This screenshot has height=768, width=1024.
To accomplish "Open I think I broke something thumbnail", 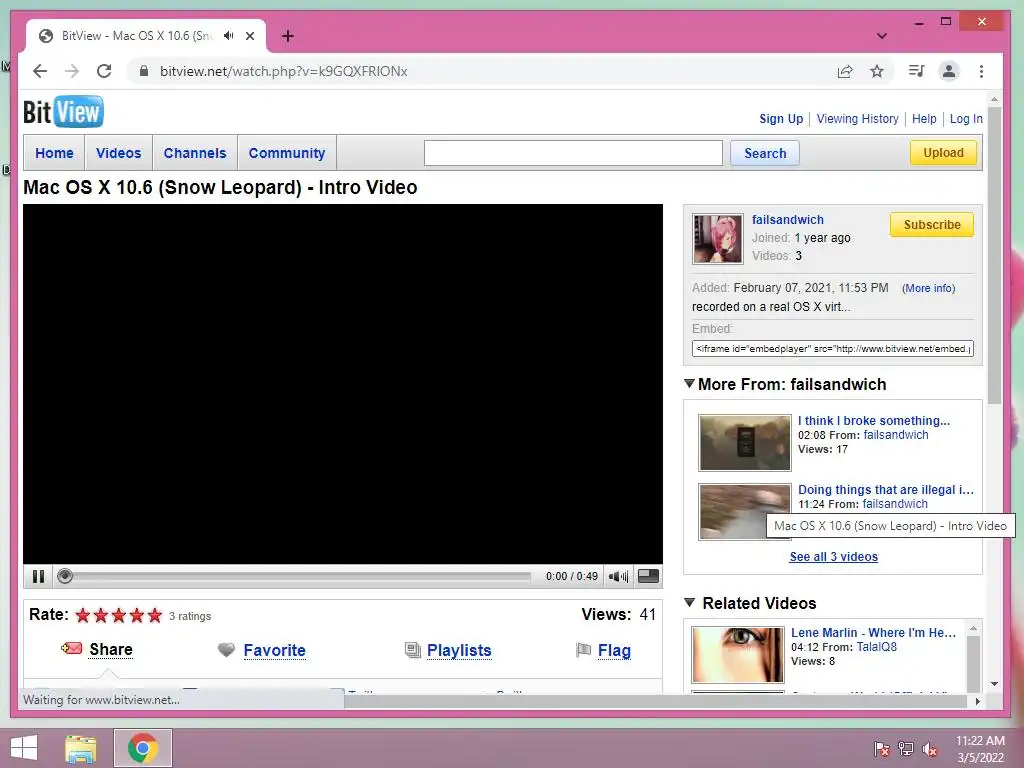I will pyautogui.click(x=744, y=442).
